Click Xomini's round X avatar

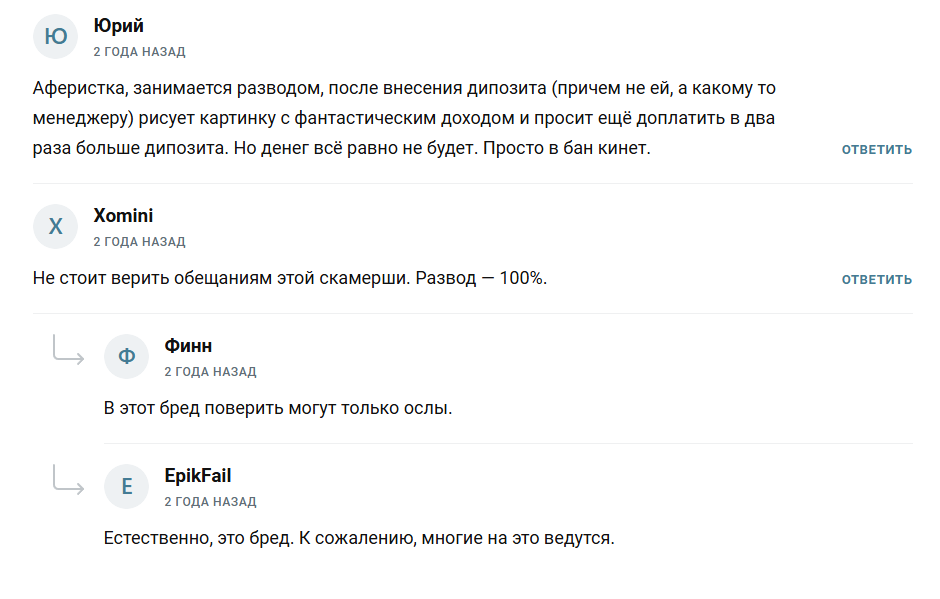pos(56,227)
